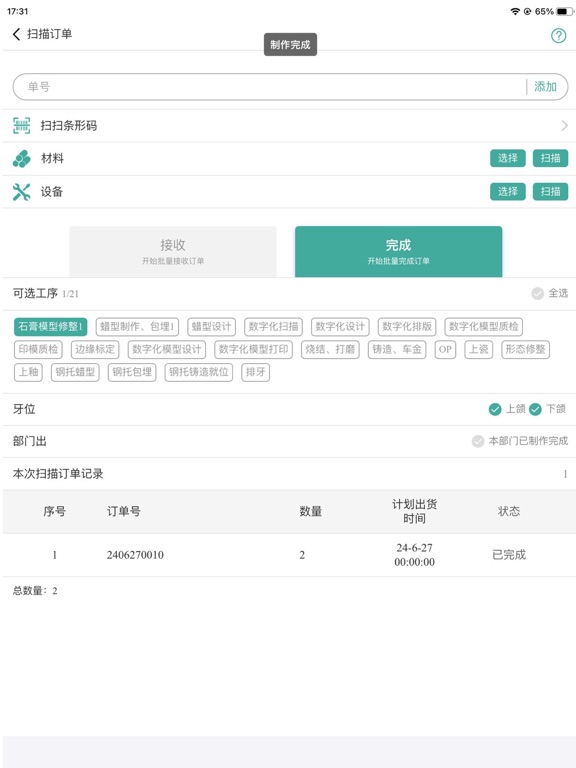Select 数字化模型质检 process tag

click(484, 327)
